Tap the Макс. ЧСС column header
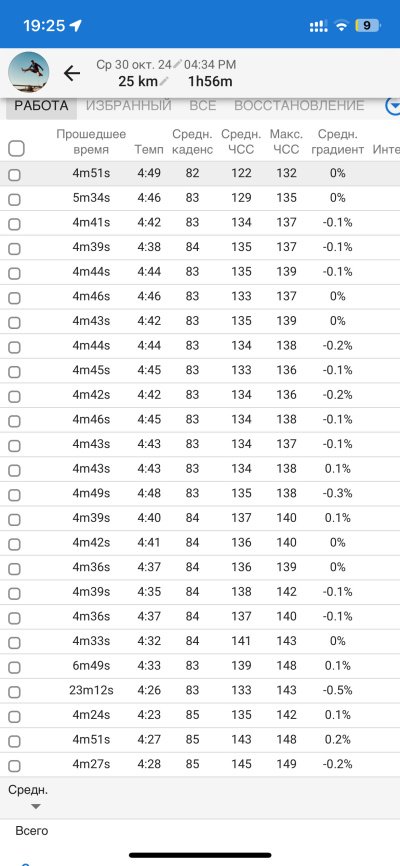 pyautogui.click(x=286, y=142)
